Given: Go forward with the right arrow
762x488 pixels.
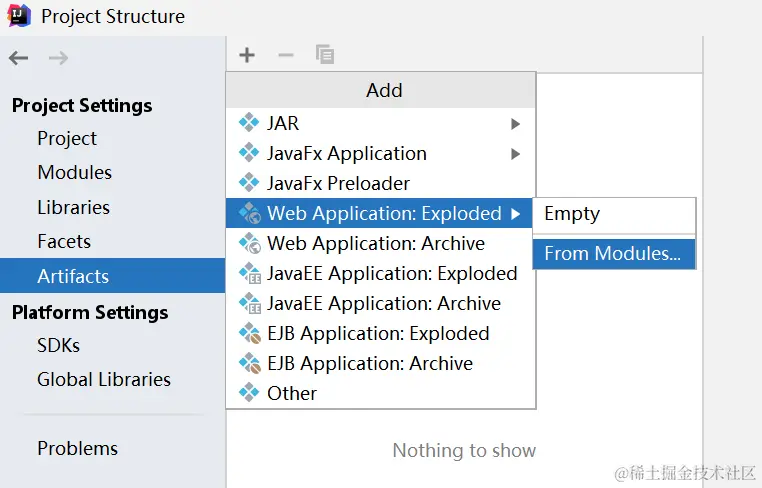Looking at the screenshot, I should coord(58,58).
